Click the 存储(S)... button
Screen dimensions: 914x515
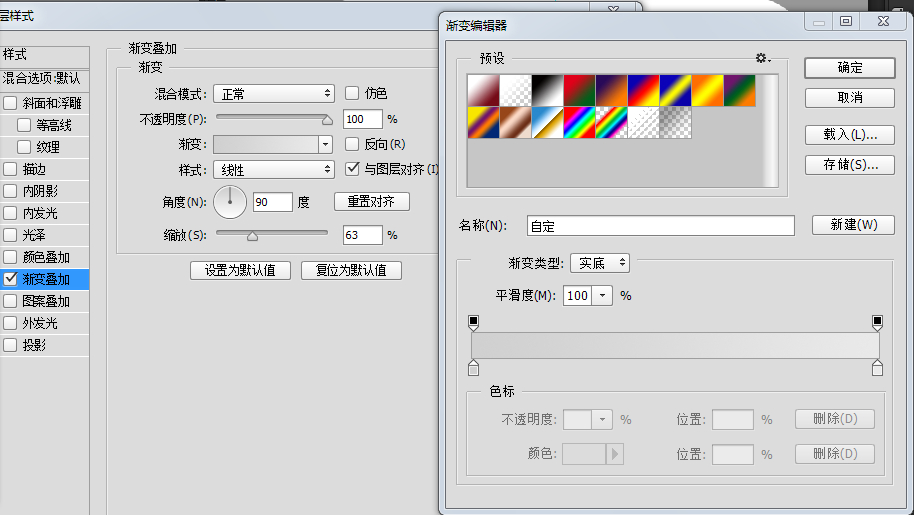(x=850, y=165)
